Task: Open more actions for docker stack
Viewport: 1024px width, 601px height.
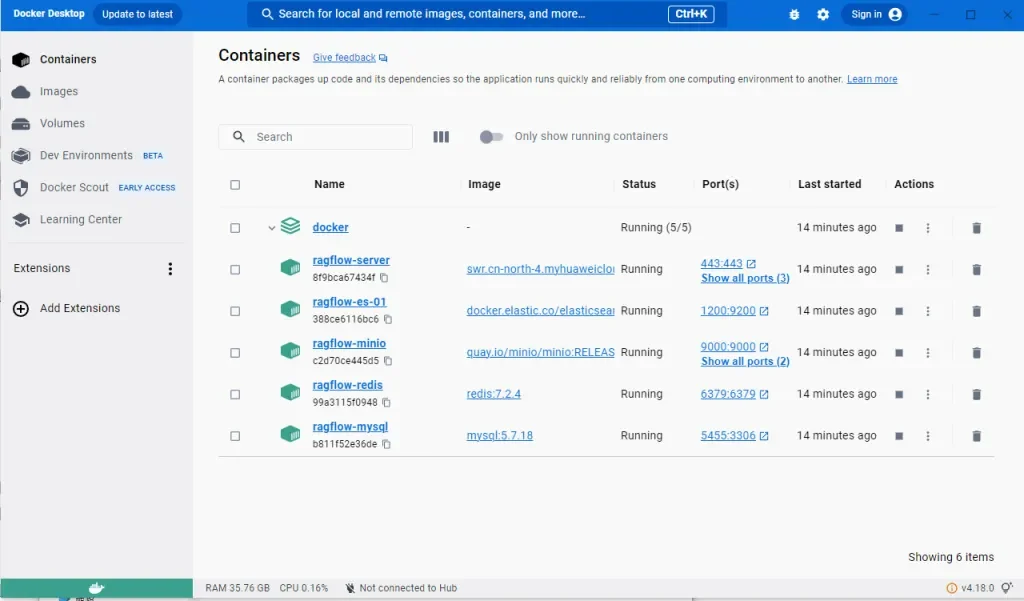Action: pyautogui.click(x=927, y=228)
